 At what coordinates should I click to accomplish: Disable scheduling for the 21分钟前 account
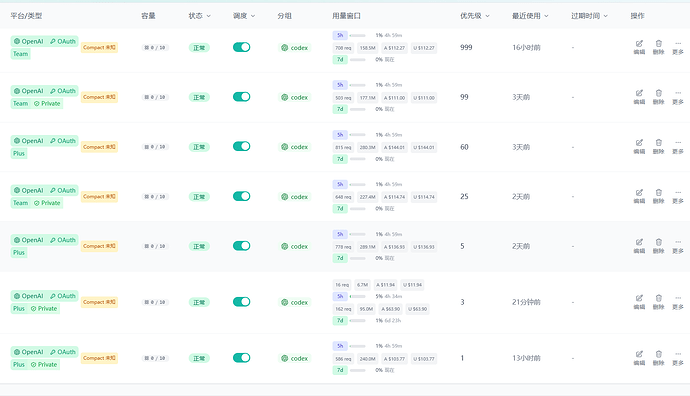pyautogui.click(x=242, y=302)
